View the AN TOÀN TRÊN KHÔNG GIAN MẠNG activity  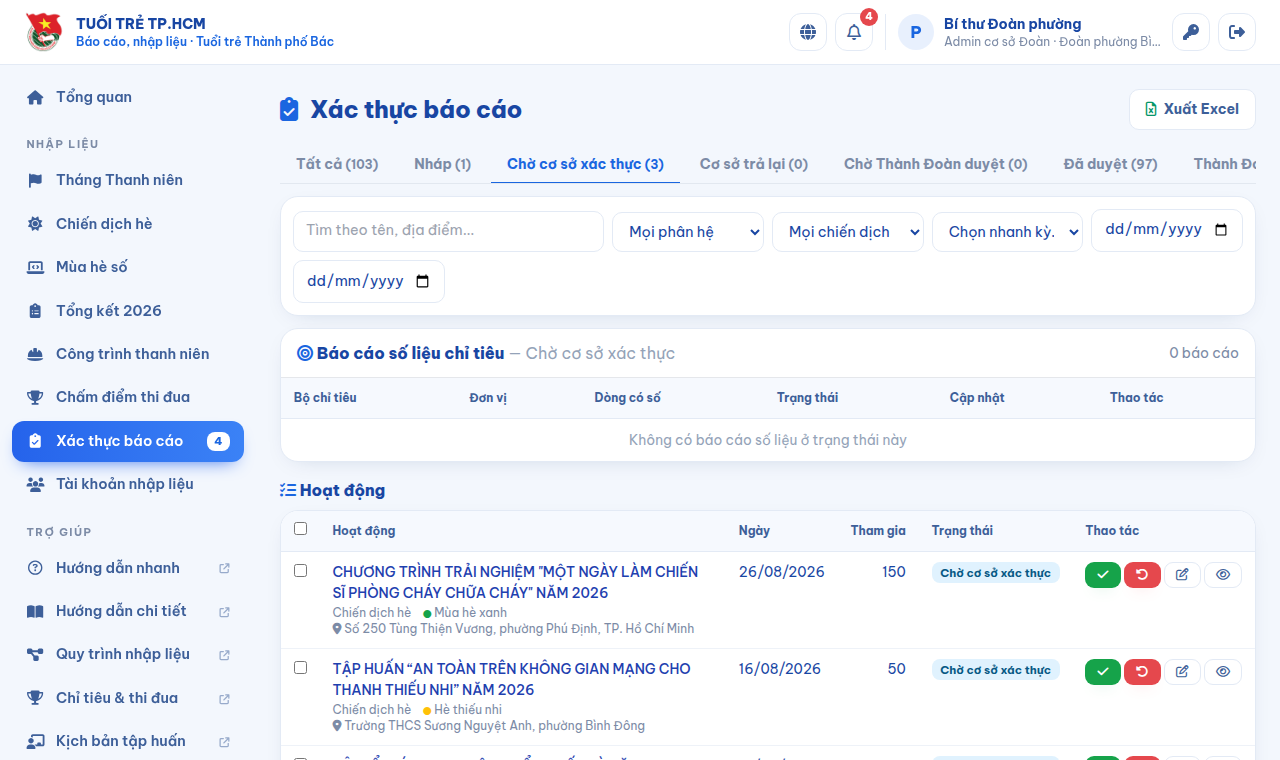coord(1223,671)
